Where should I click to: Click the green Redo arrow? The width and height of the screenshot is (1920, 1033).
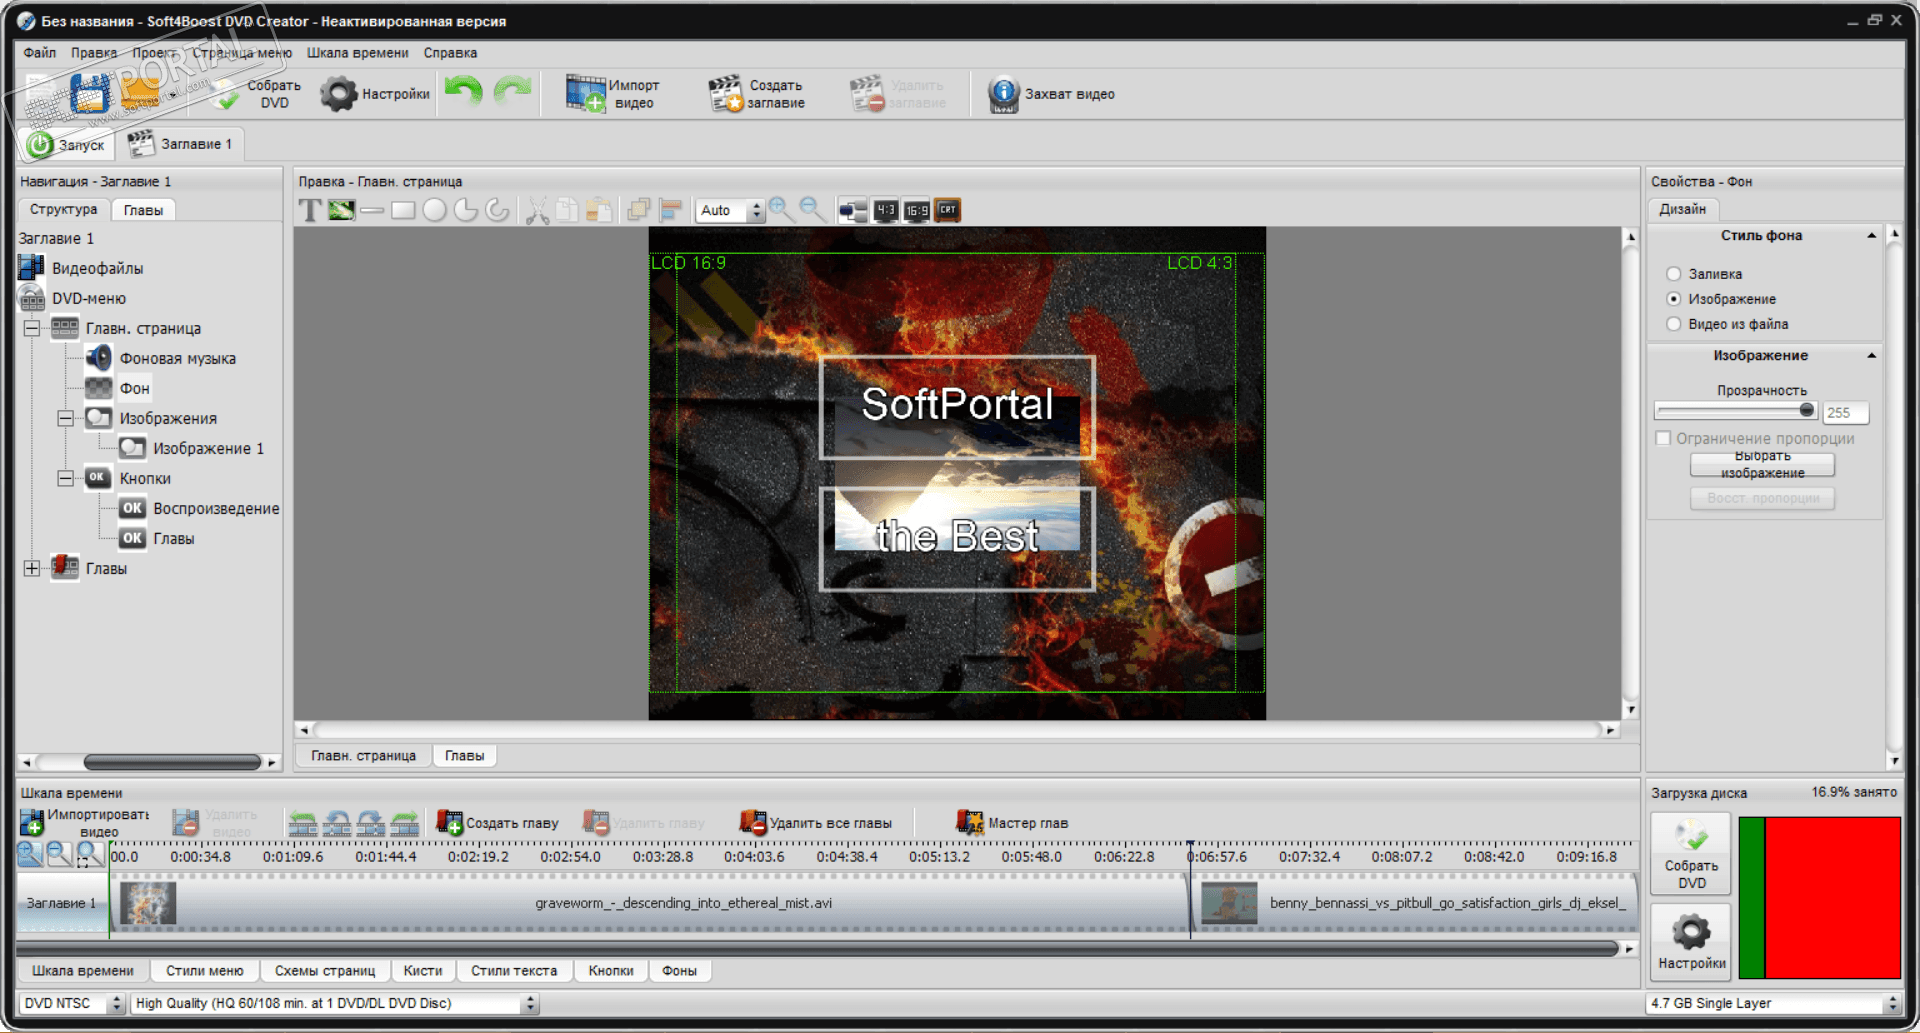click(512, 93)
